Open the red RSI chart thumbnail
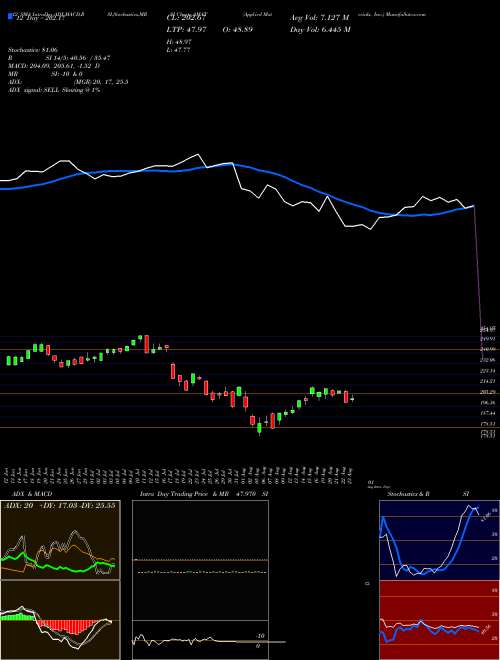 (x=439, y=620)
